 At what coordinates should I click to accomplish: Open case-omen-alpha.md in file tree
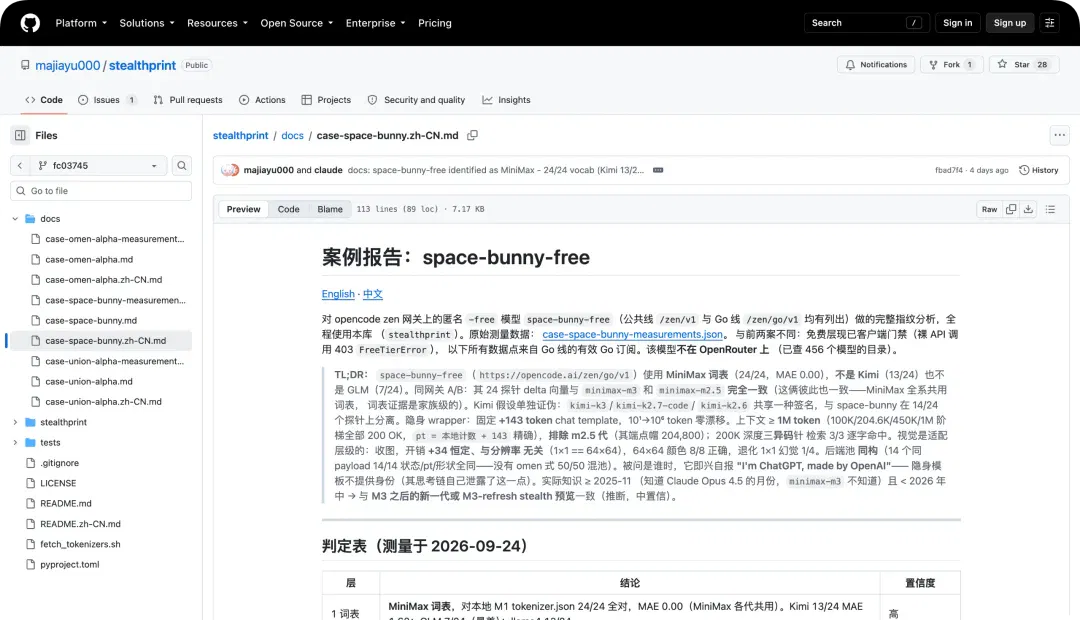click(89, 260)
